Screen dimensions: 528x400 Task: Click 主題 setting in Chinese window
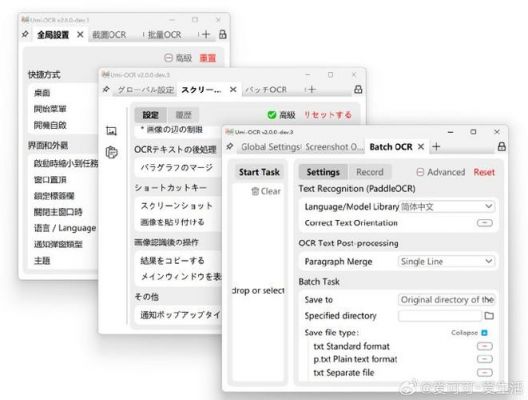[42, 260]
